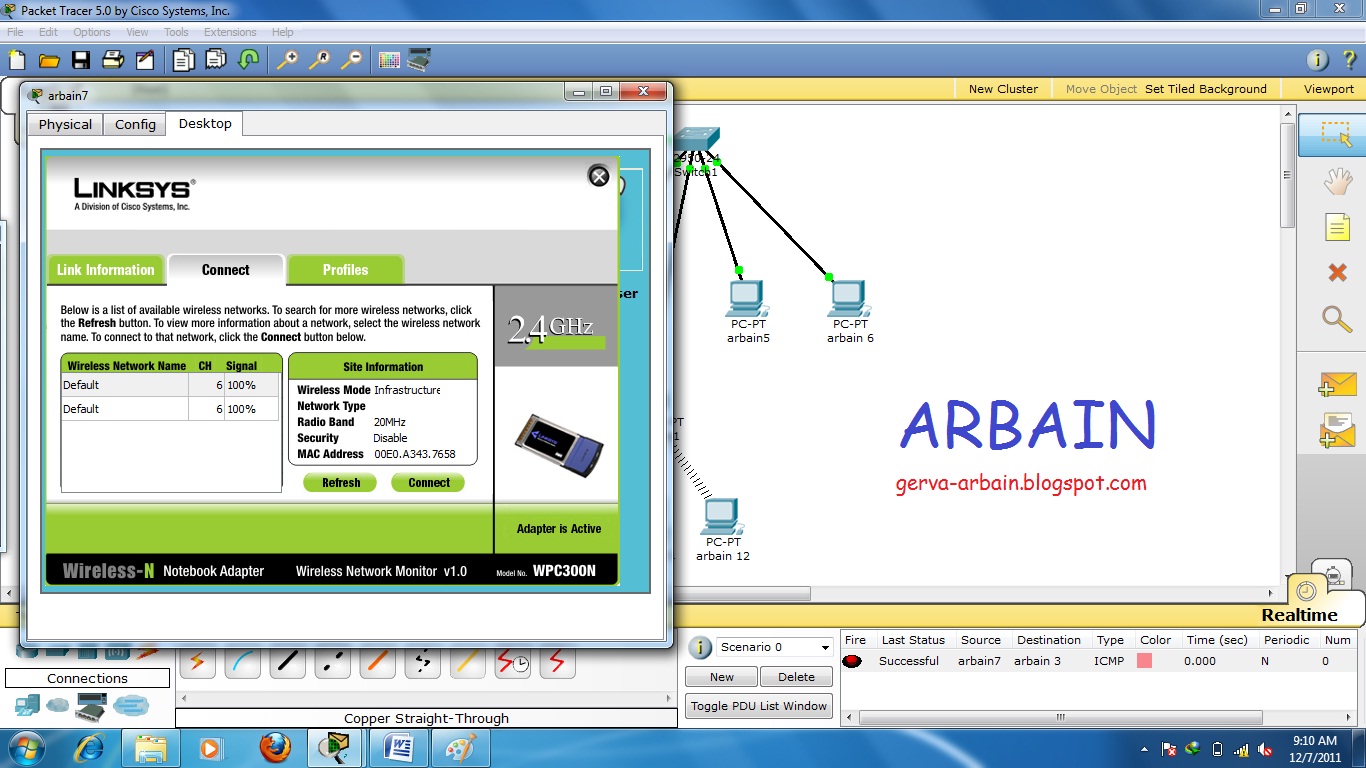The height and width of the screenshot is (768, 1366).
Task: Pick the orange fiber cable icon
Action: click(378, 661)
